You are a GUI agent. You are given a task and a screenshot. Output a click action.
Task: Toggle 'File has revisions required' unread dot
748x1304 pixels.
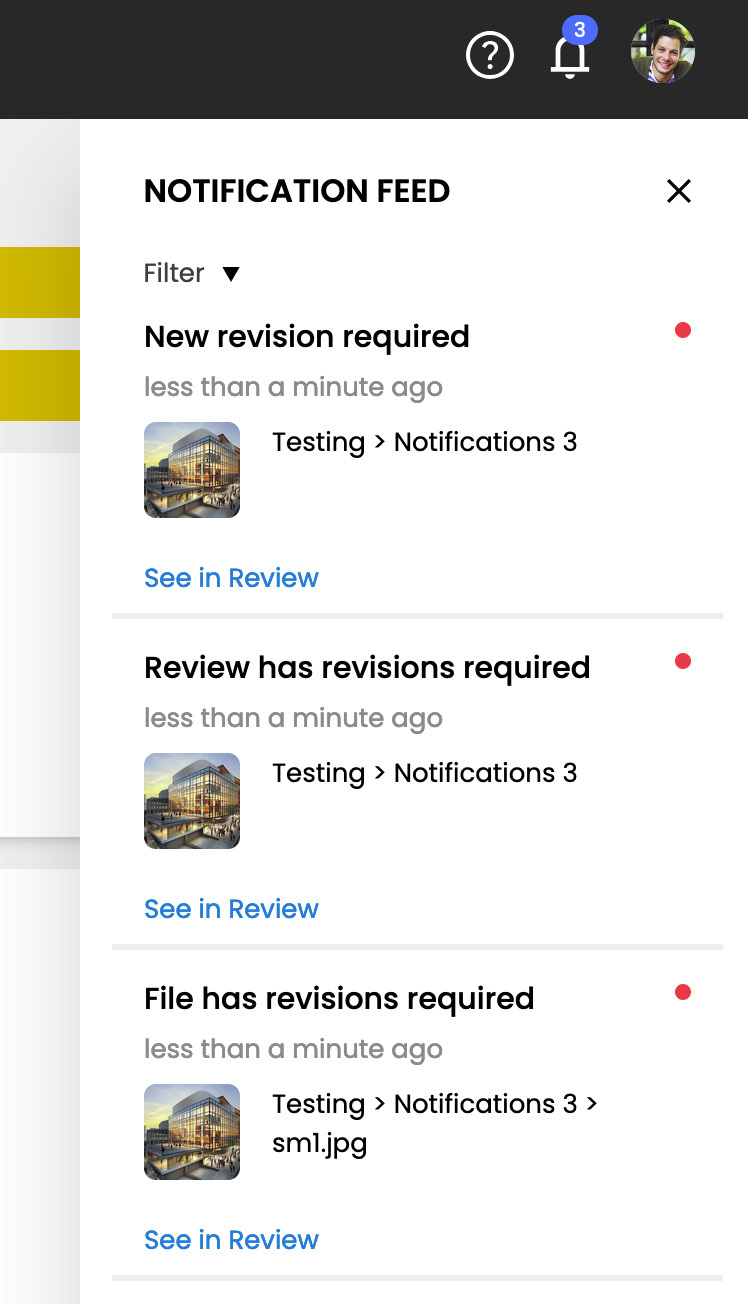click(683, 992)
